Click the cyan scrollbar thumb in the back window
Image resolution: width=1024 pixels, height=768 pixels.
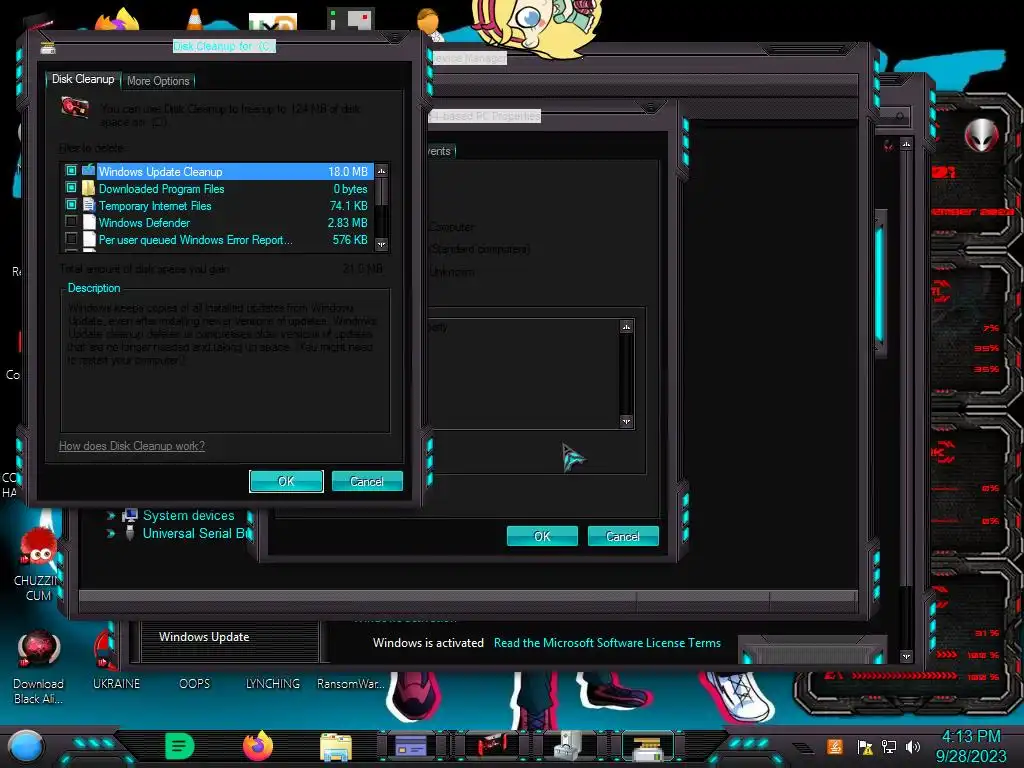click(880, 282)
